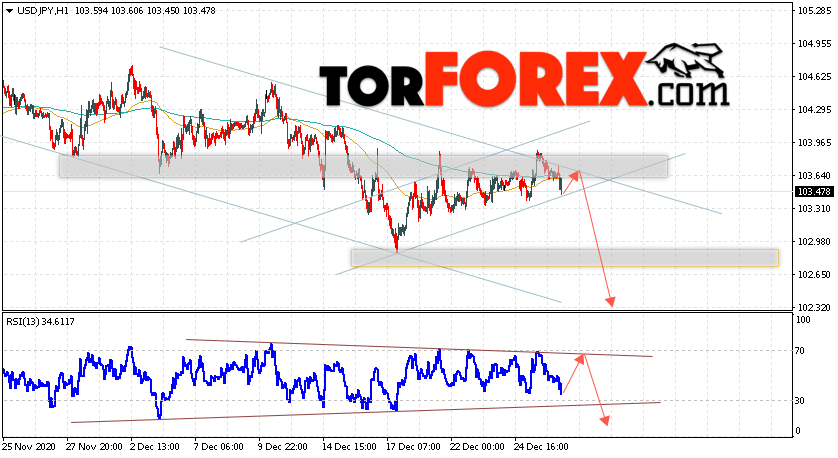Click price scale value 103.640
This screenshot has width=838, height=458.
(x=814, y=176)
